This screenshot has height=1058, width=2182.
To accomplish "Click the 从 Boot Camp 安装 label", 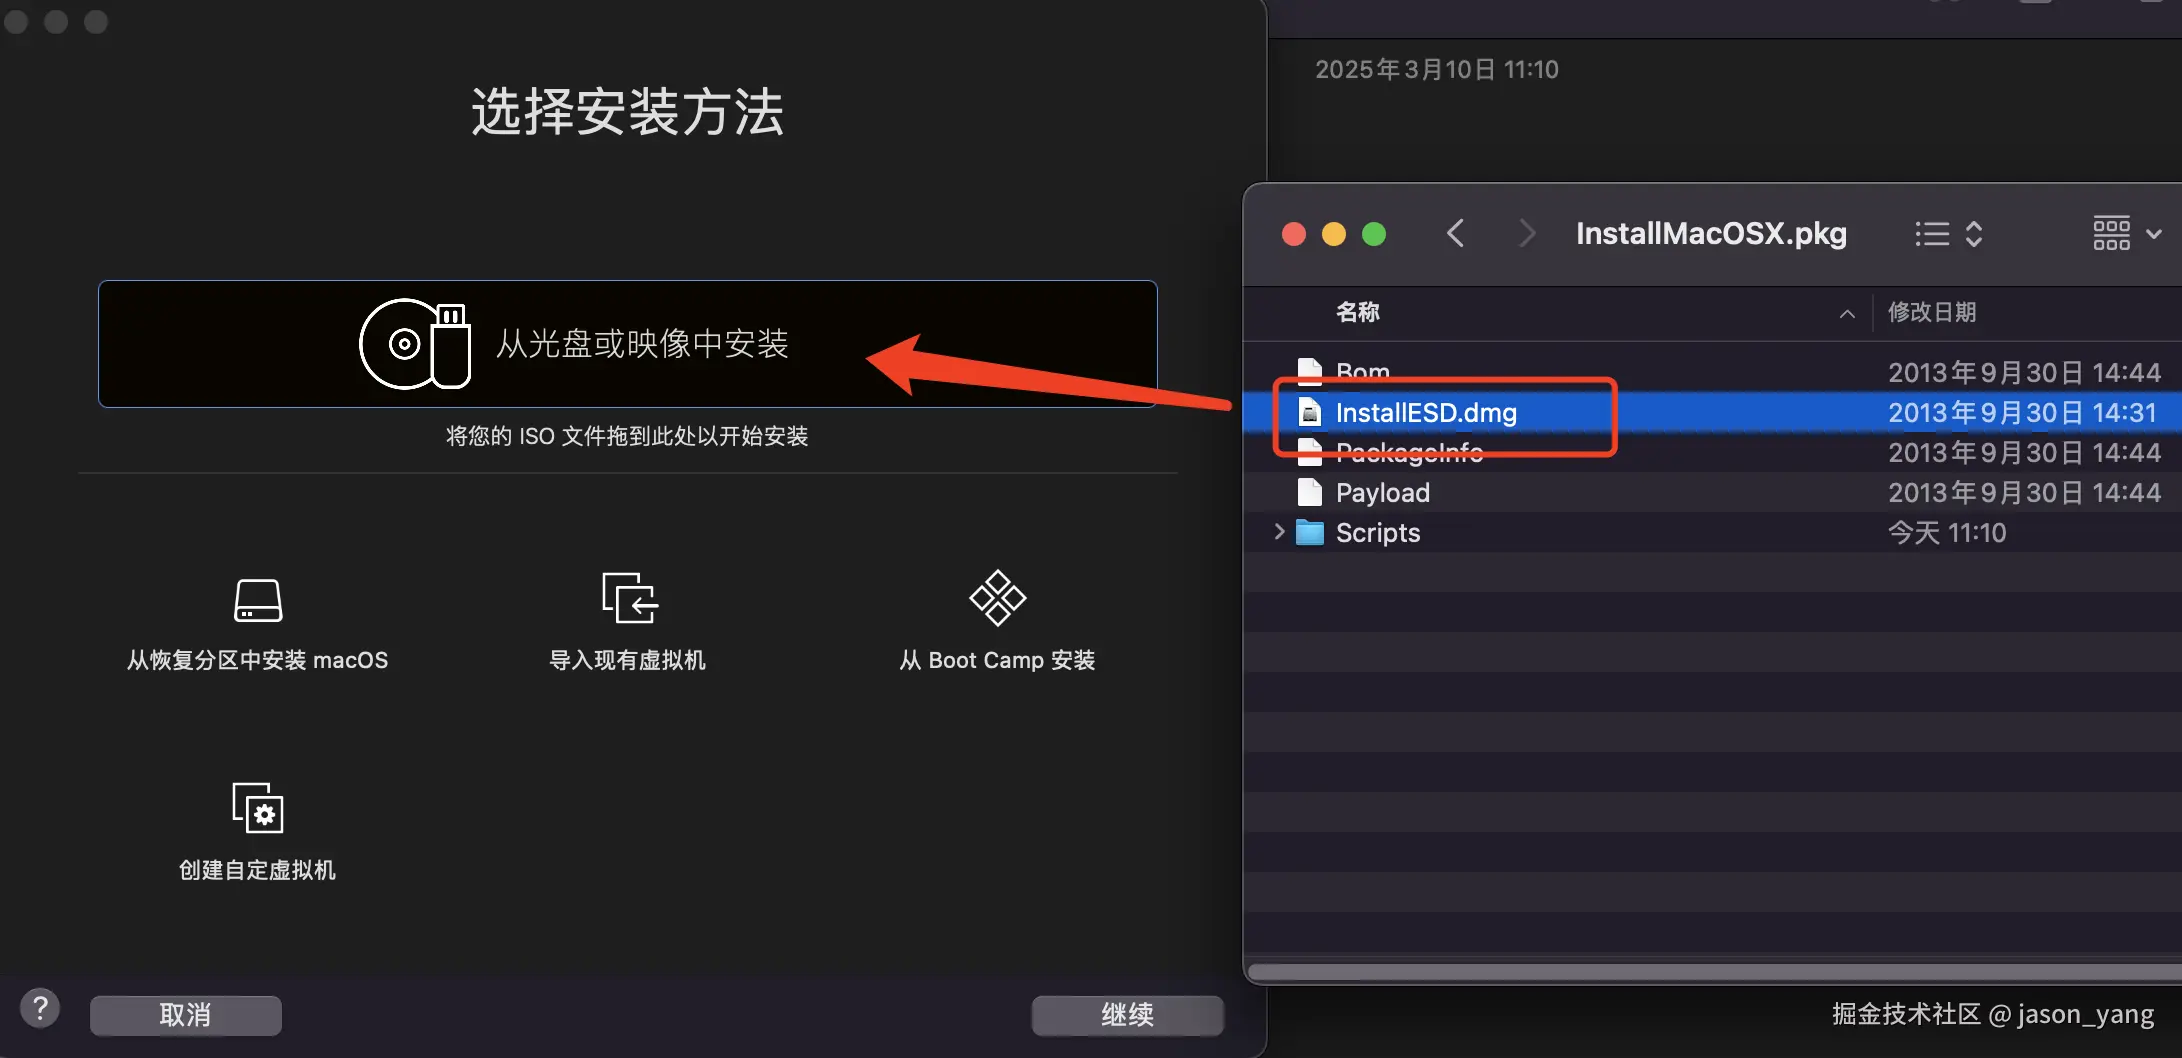I will [x=997, y=660].
